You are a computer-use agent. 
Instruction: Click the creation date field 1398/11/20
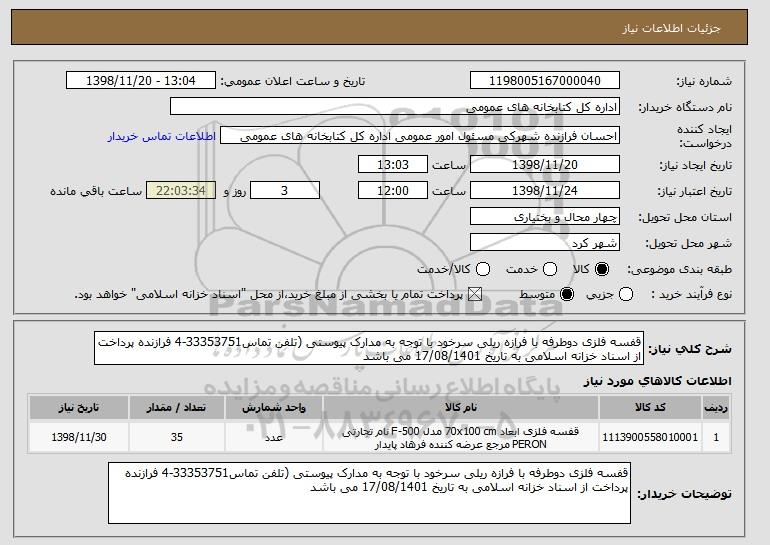coord(545,164)
